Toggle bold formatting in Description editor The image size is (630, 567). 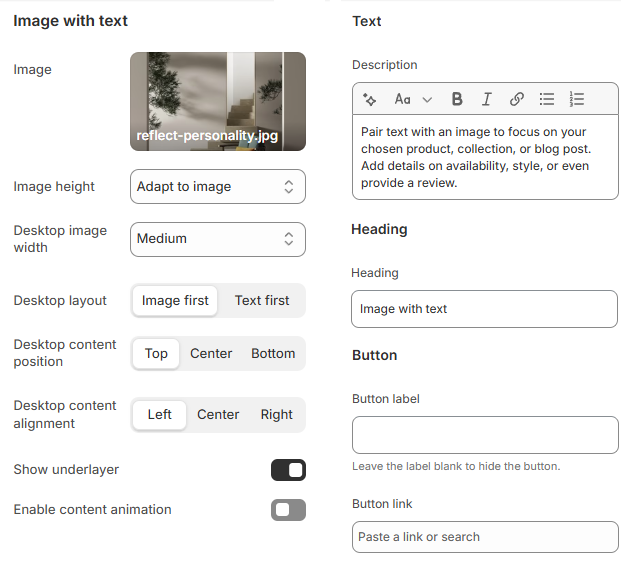pos(457,99)
